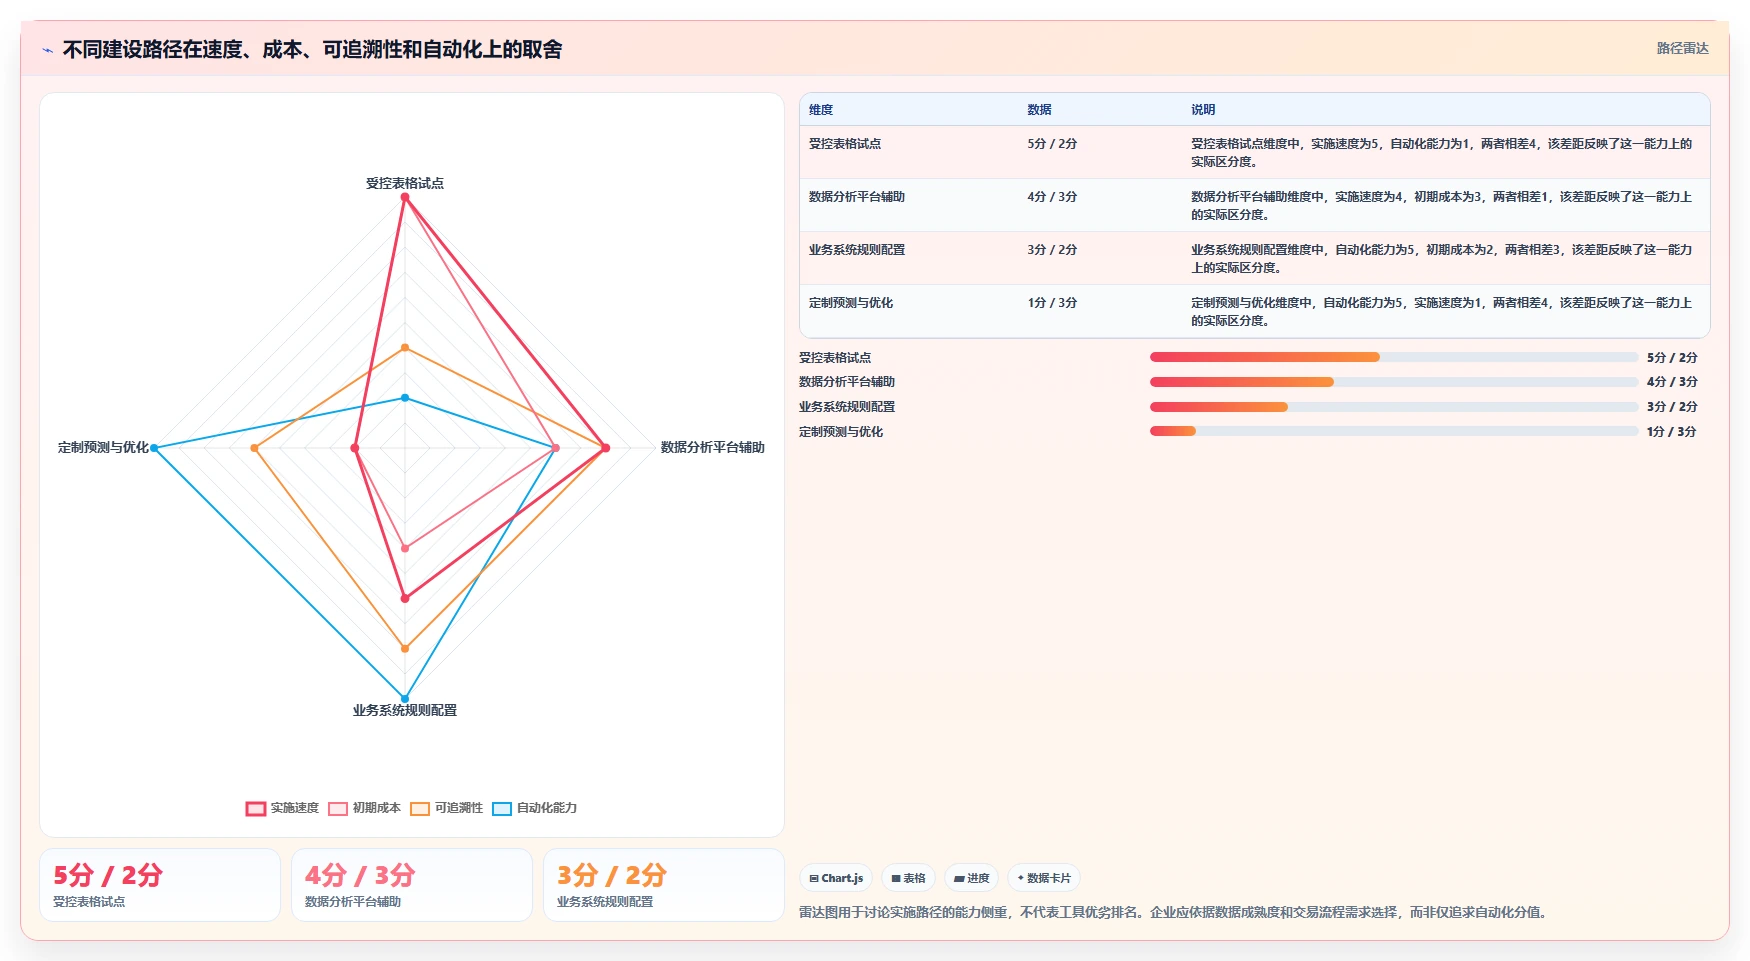
Task: Click the 受控表格试点 axis label on the radar
Action: point(405,183)
